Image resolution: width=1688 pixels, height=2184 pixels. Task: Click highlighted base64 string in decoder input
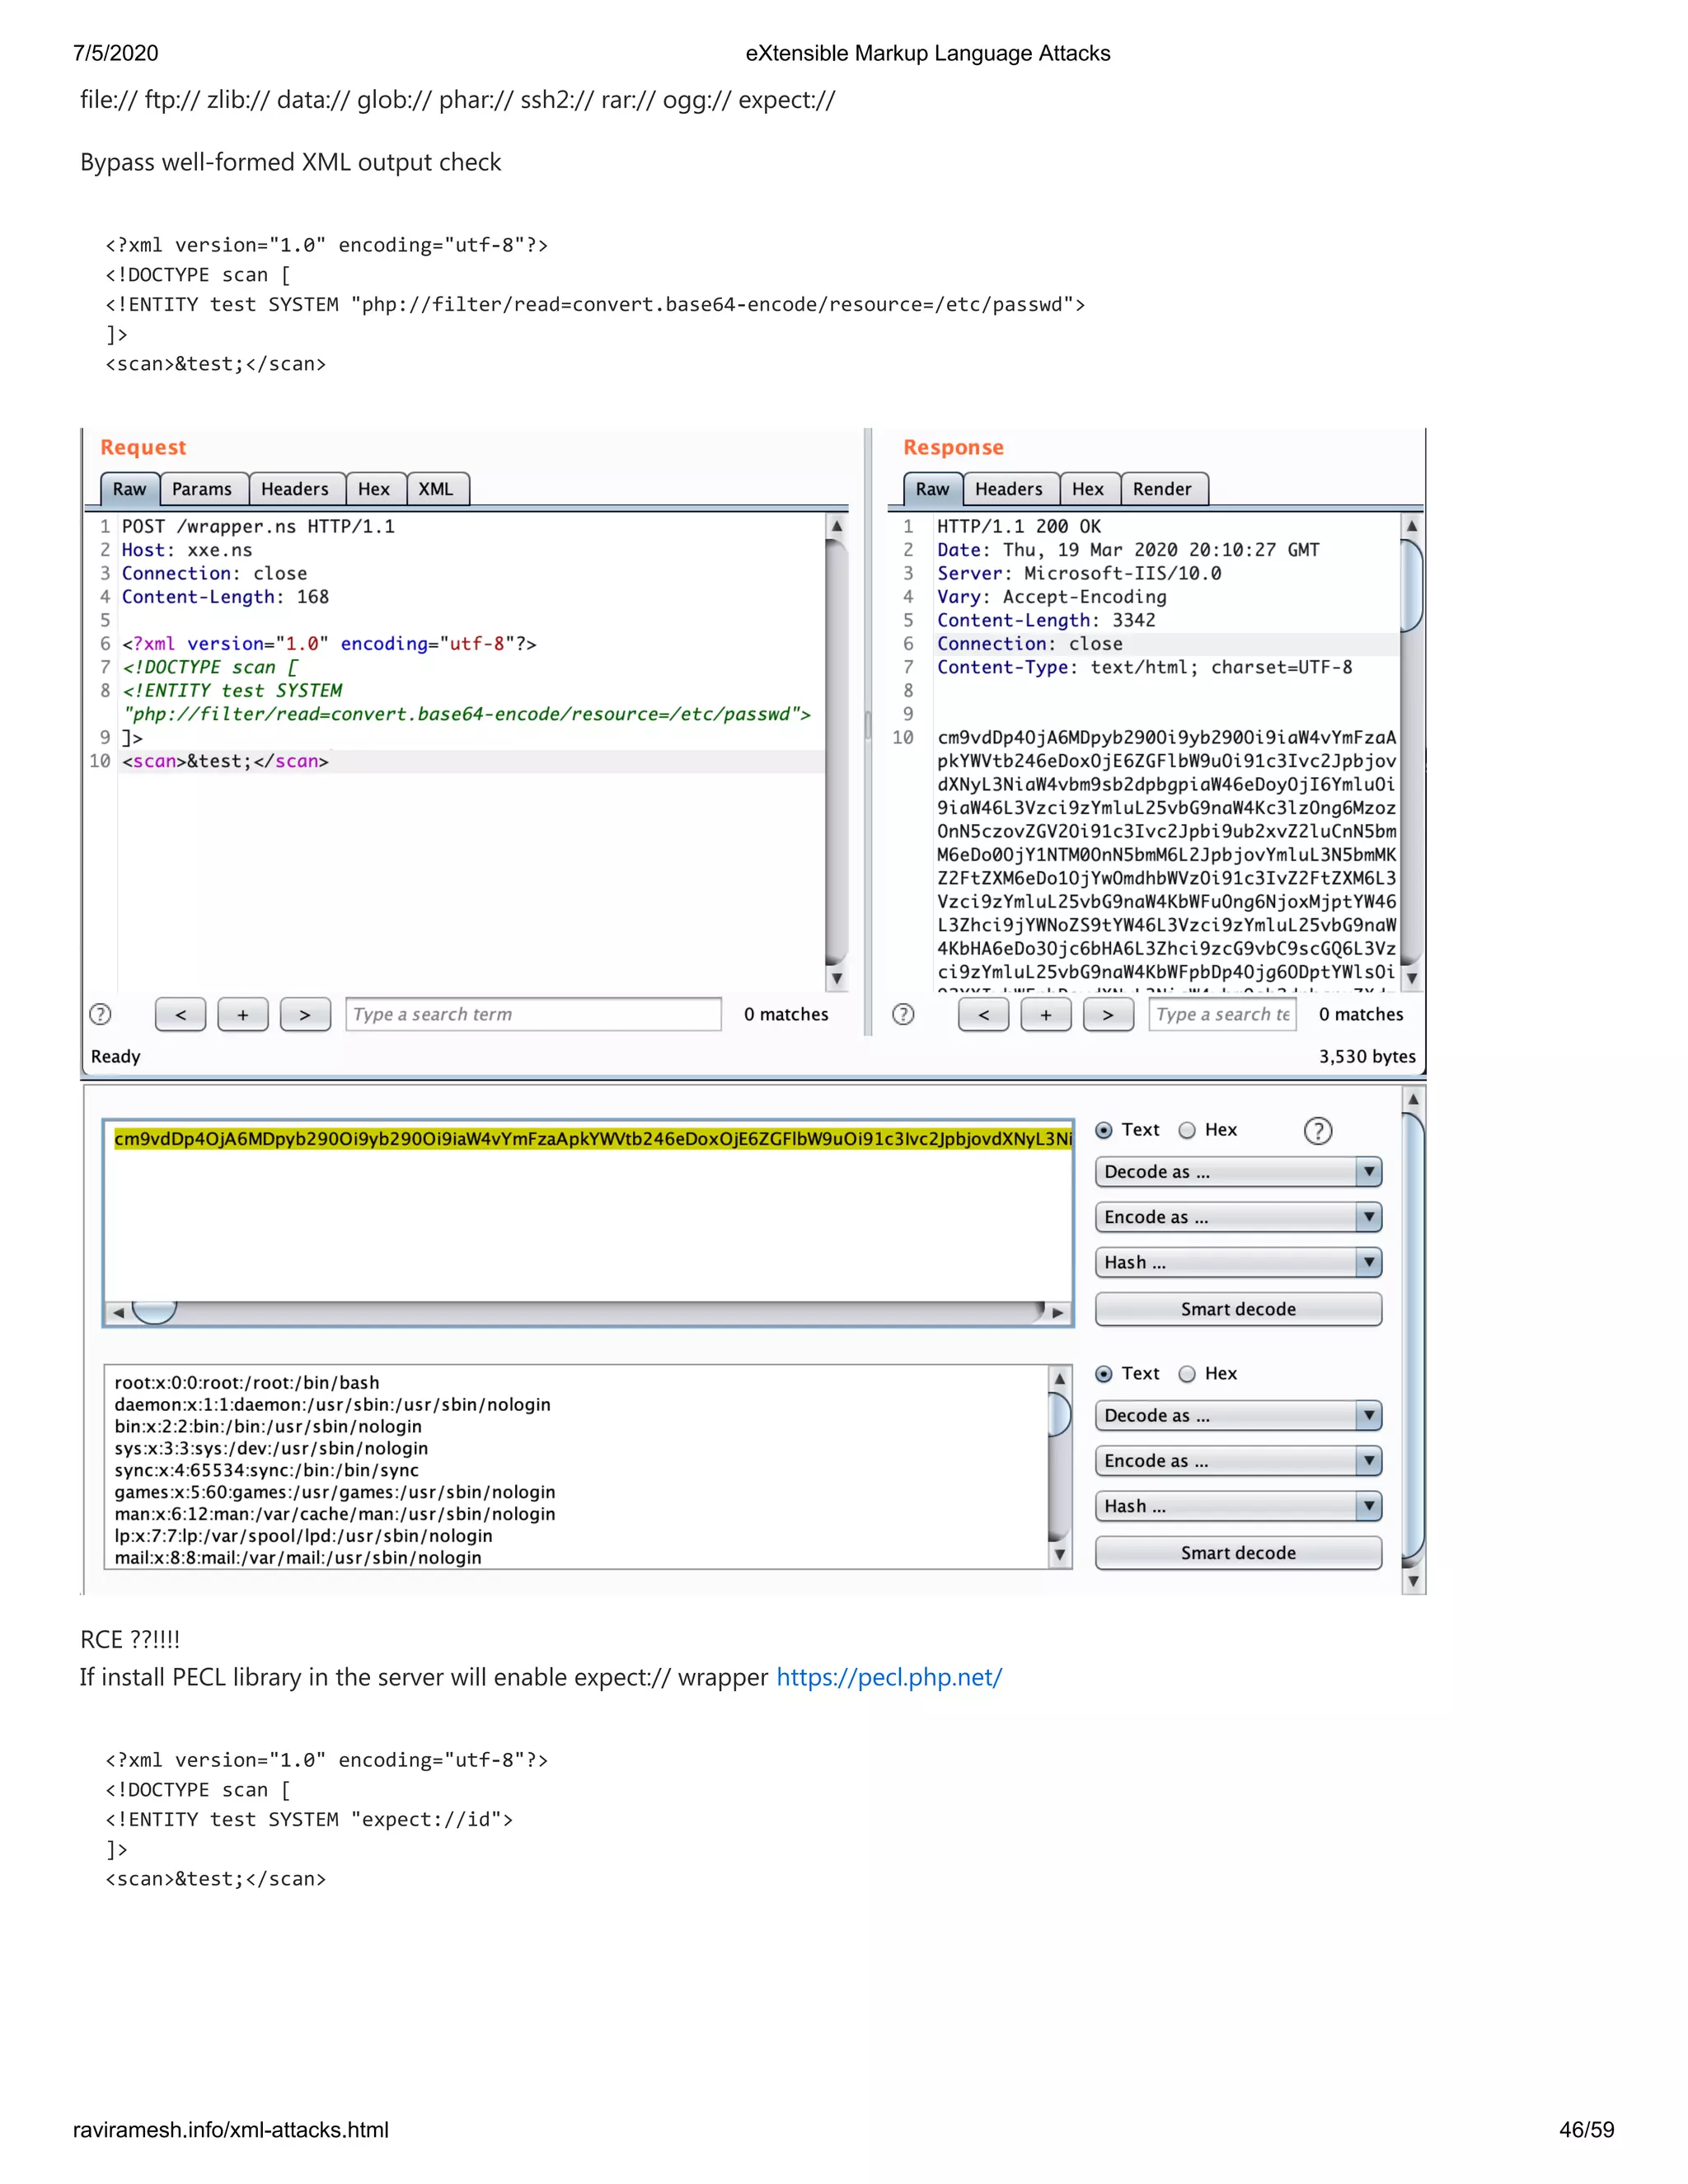(x=593, y=1139)
